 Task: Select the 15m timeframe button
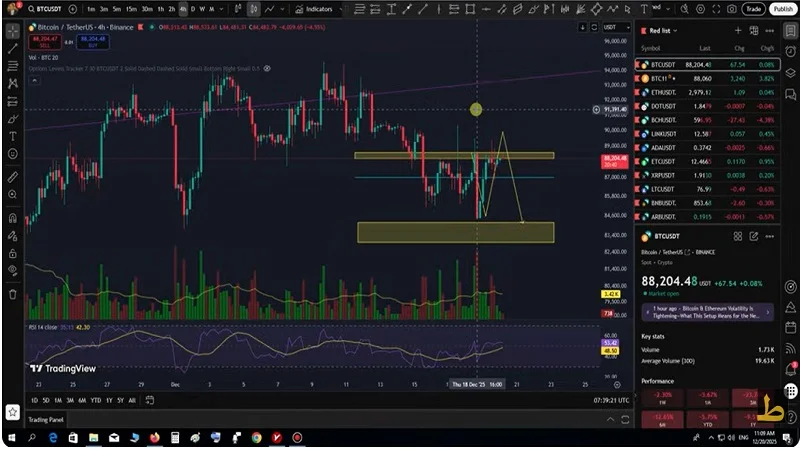[x=132, y=9]
